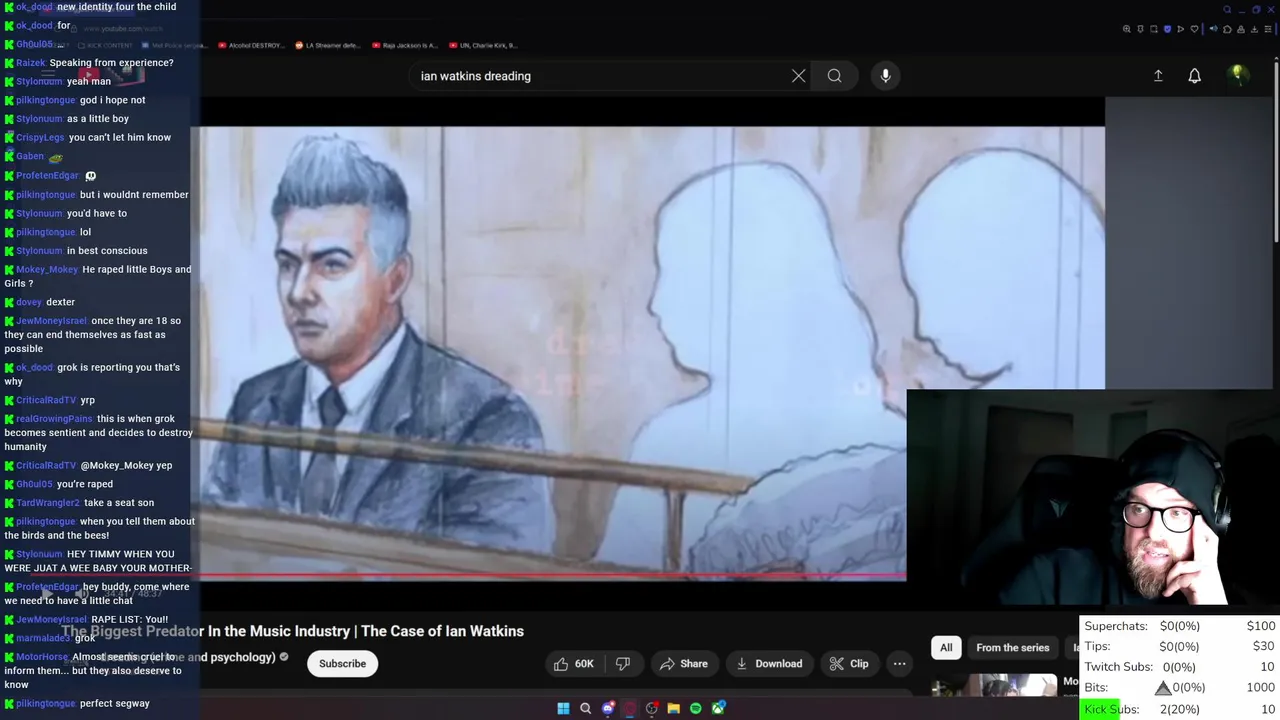Click chat username CrispyLegs
The height and width of the screenshot is (720, 1280).
click(x=40, y=138)
